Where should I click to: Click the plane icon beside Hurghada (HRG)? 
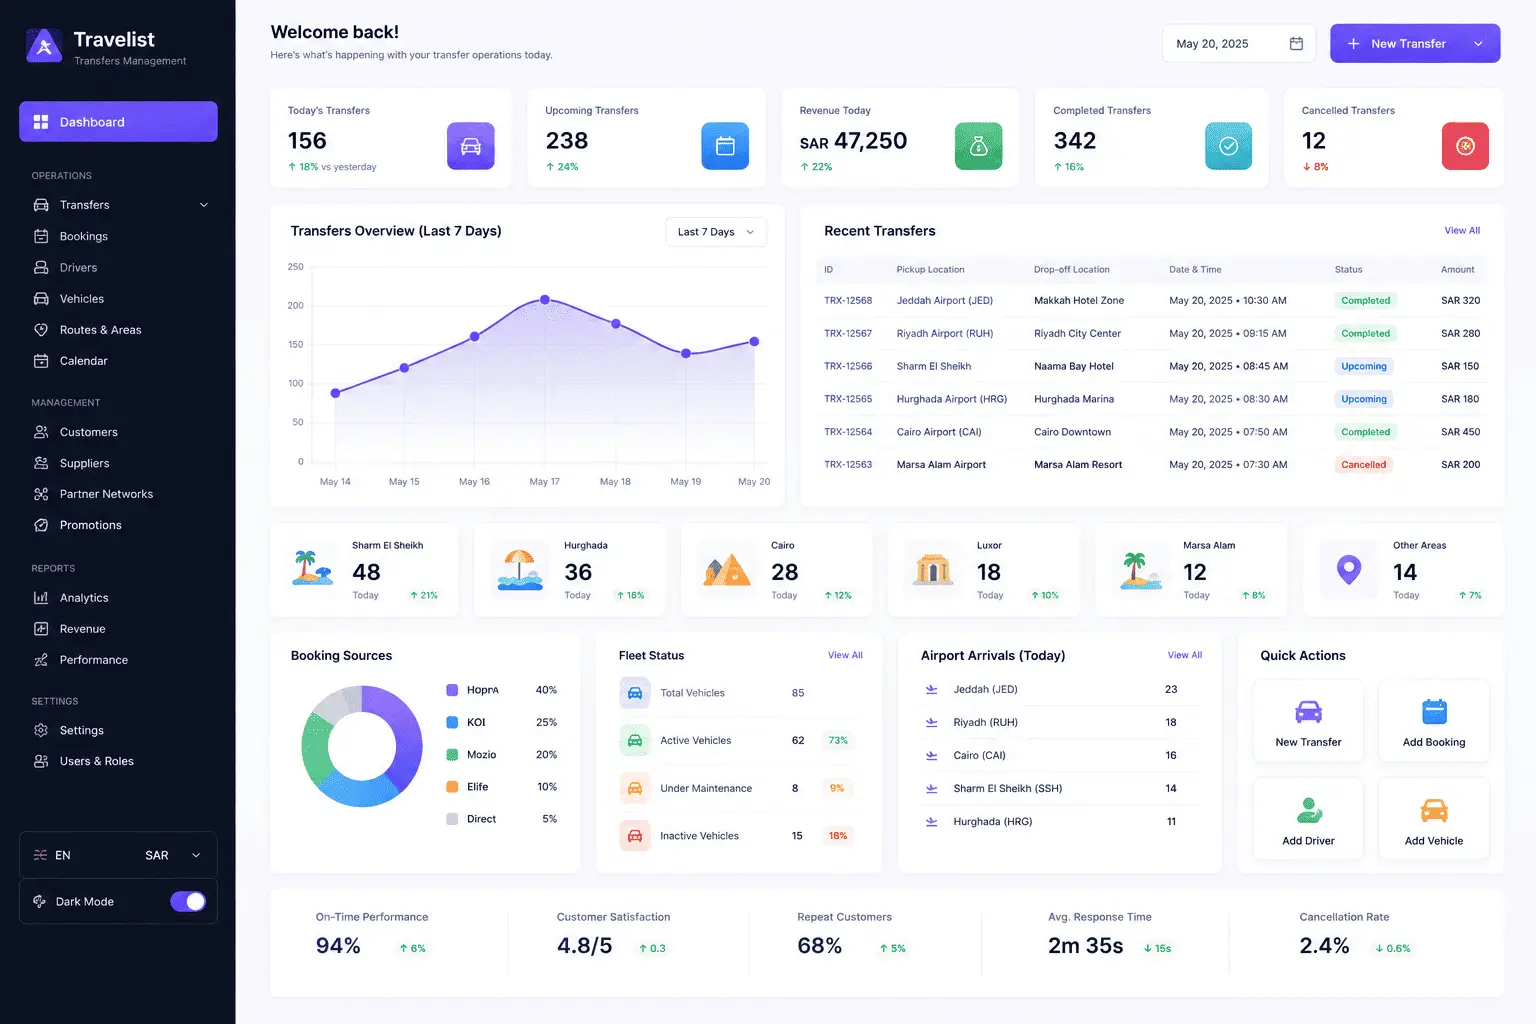(931, 821)
